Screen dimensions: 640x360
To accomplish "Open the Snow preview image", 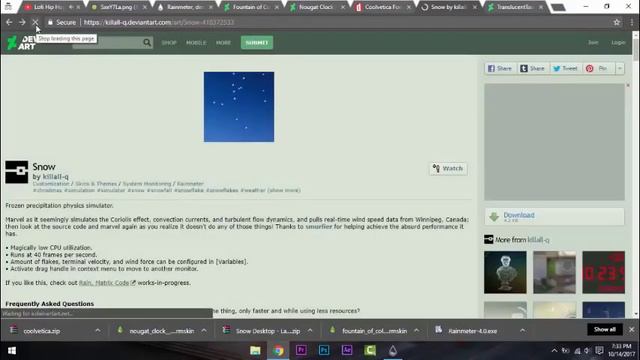I will tap(239, 107).
